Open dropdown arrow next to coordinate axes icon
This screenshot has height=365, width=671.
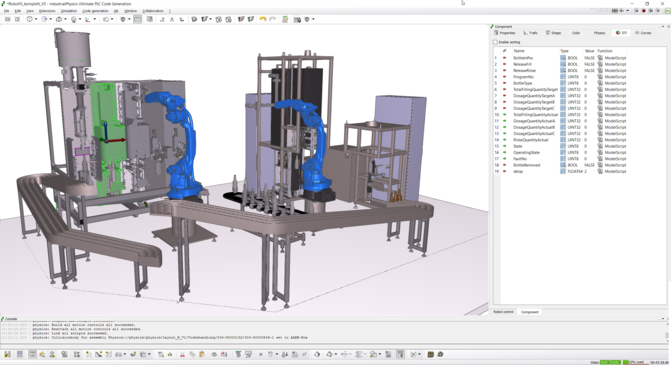coord(95,19)
